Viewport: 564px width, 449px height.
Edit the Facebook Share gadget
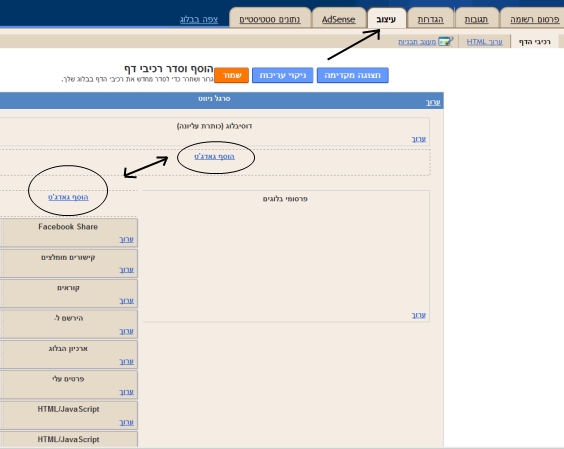click(x=127, y=239)
